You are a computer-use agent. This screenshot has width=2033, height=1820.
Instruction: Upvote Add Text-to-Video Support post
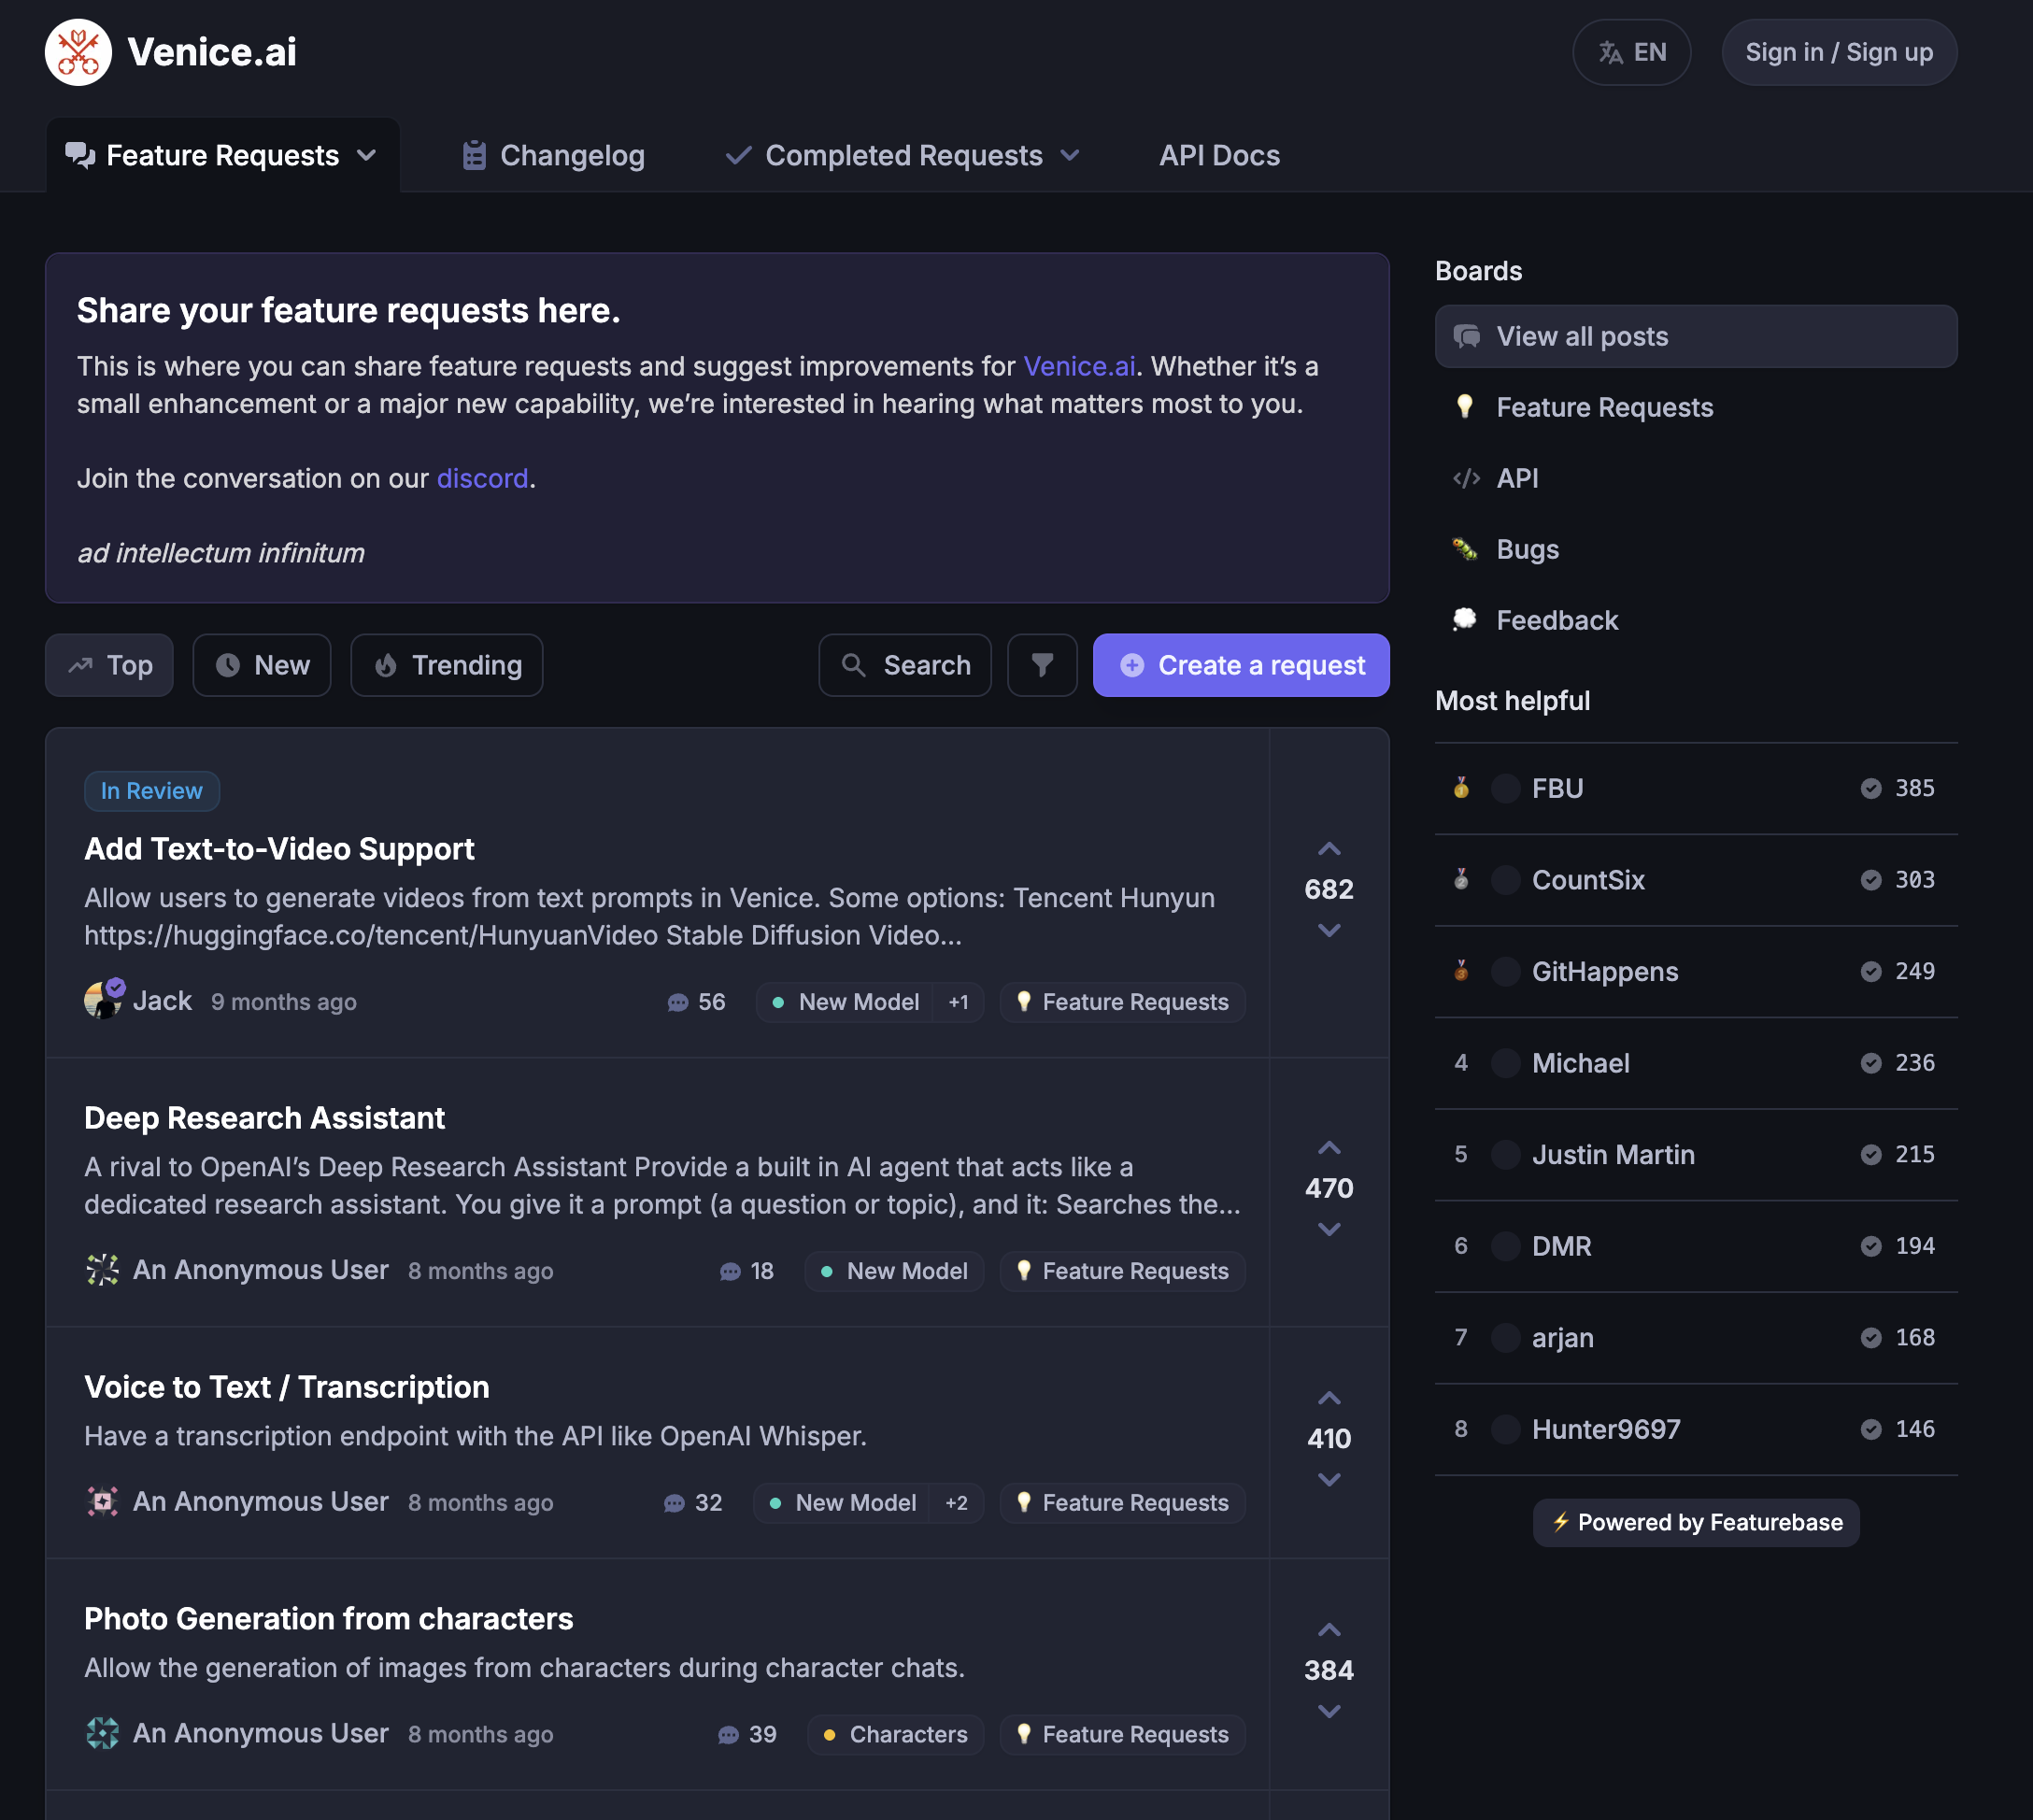click(1329, 848)
